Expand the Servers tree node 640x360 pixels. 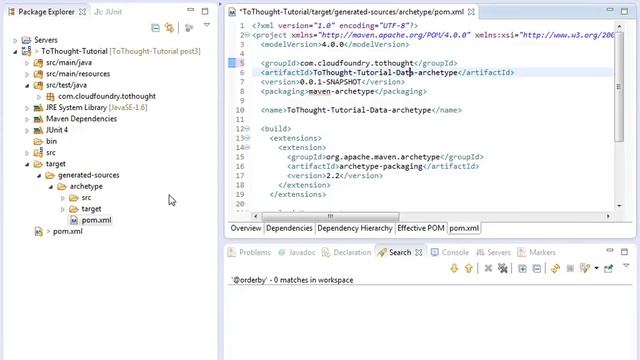(15, 40)
